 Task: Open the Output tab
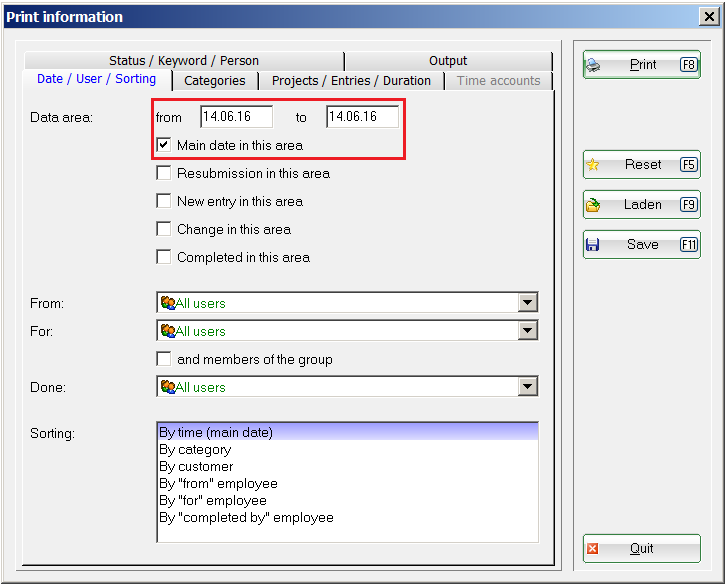(448, 61)
